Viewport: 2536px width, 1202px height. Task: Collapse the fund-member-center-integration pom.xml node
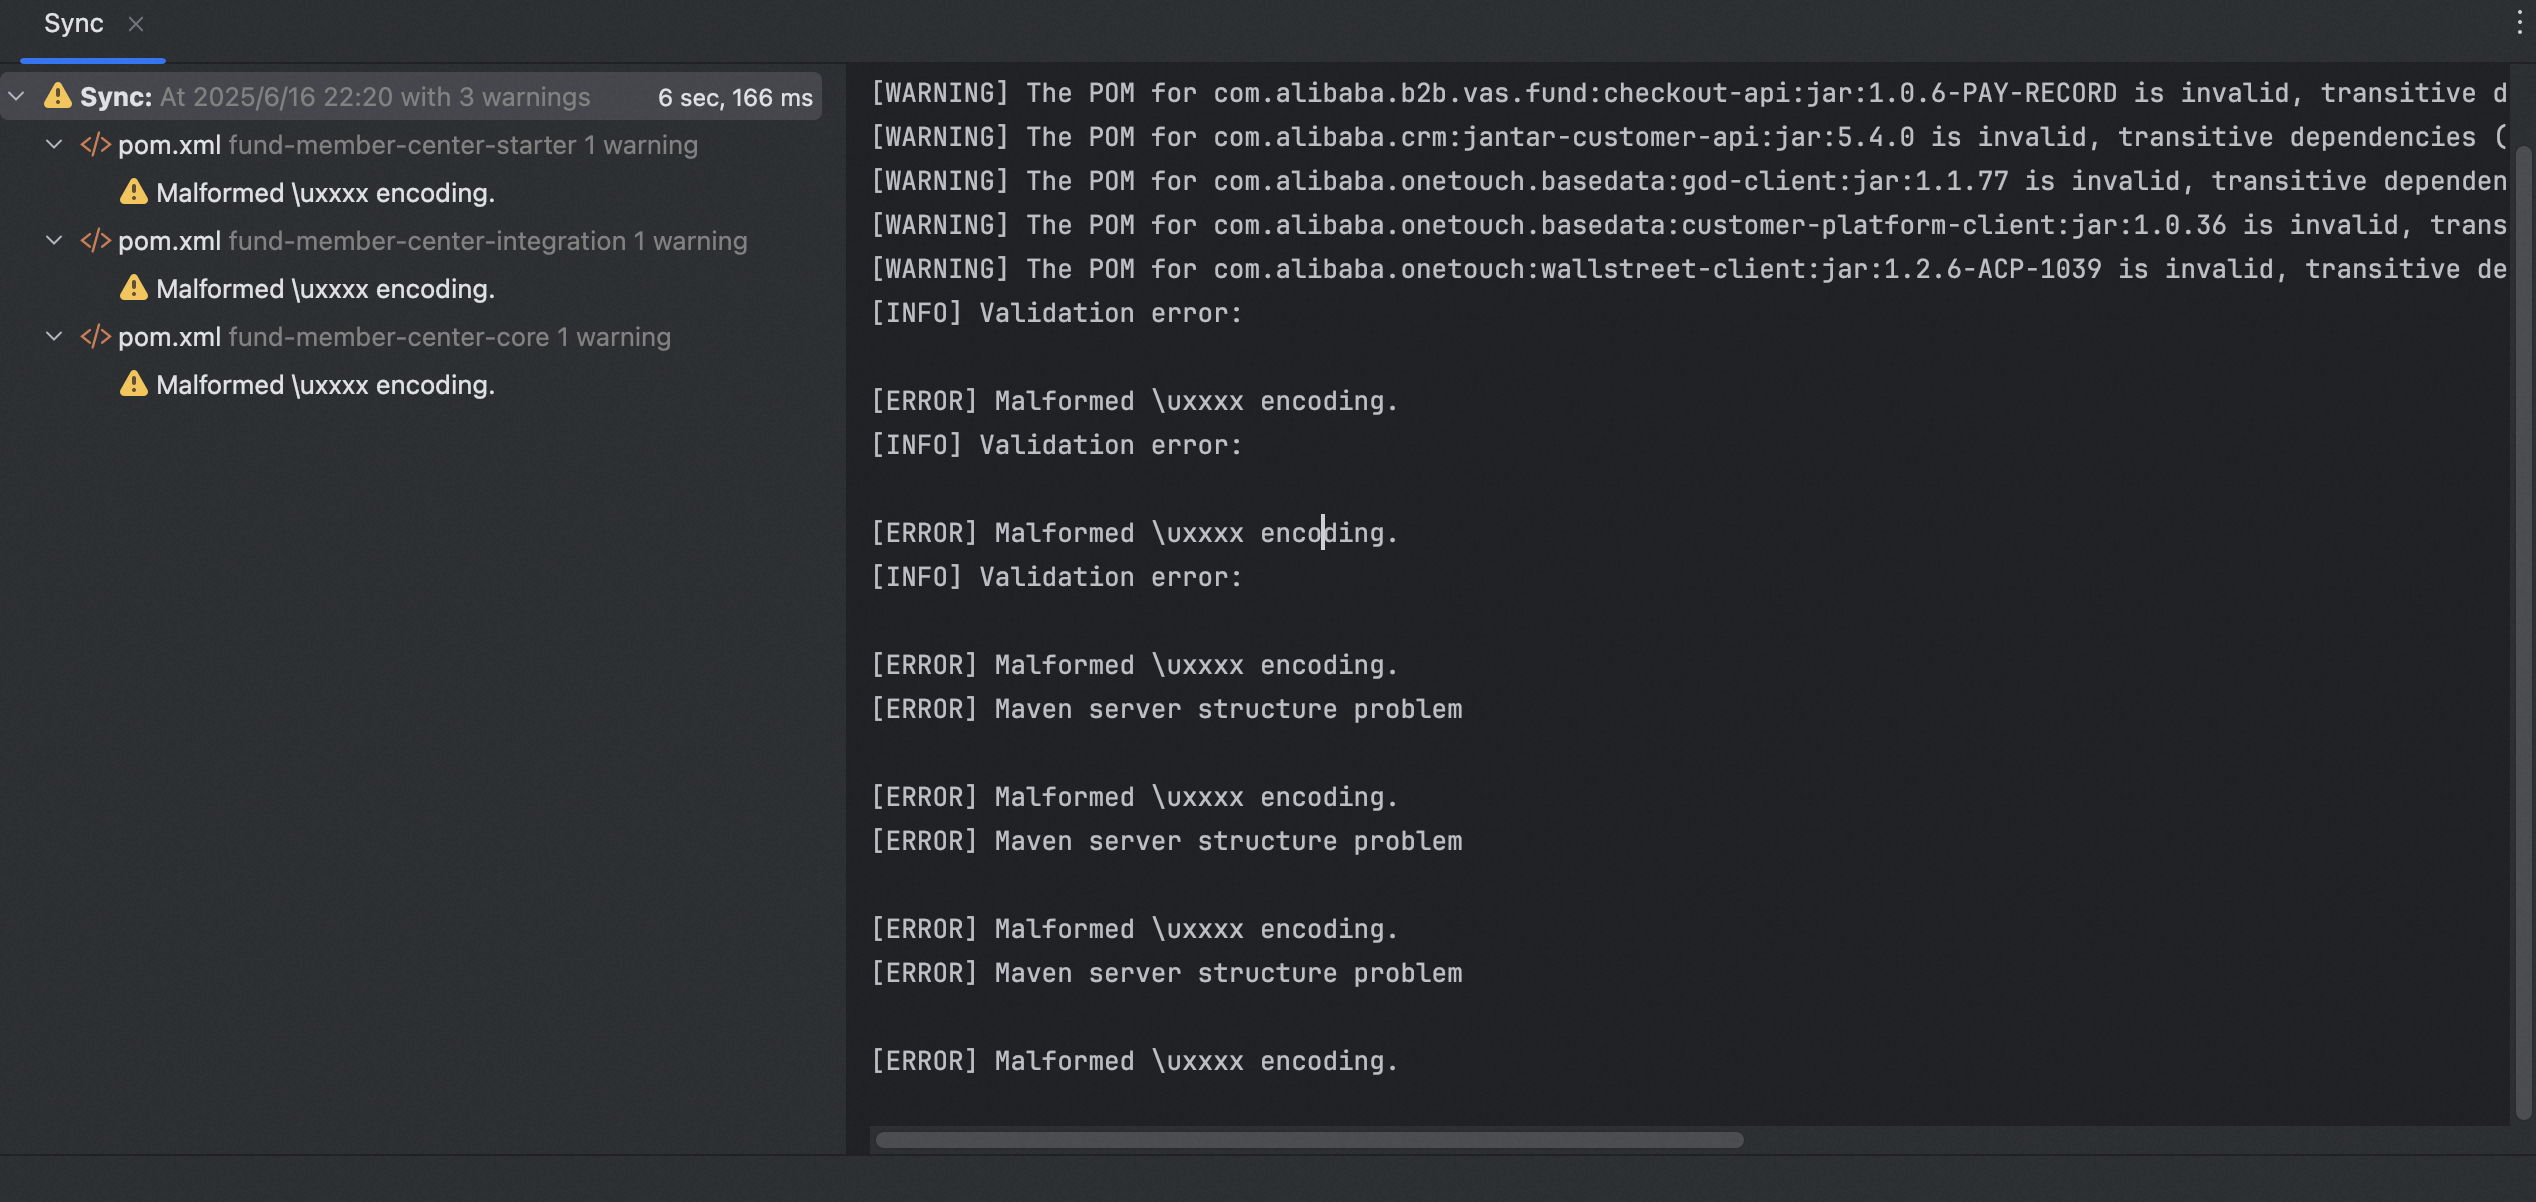(x=54, y=241)
